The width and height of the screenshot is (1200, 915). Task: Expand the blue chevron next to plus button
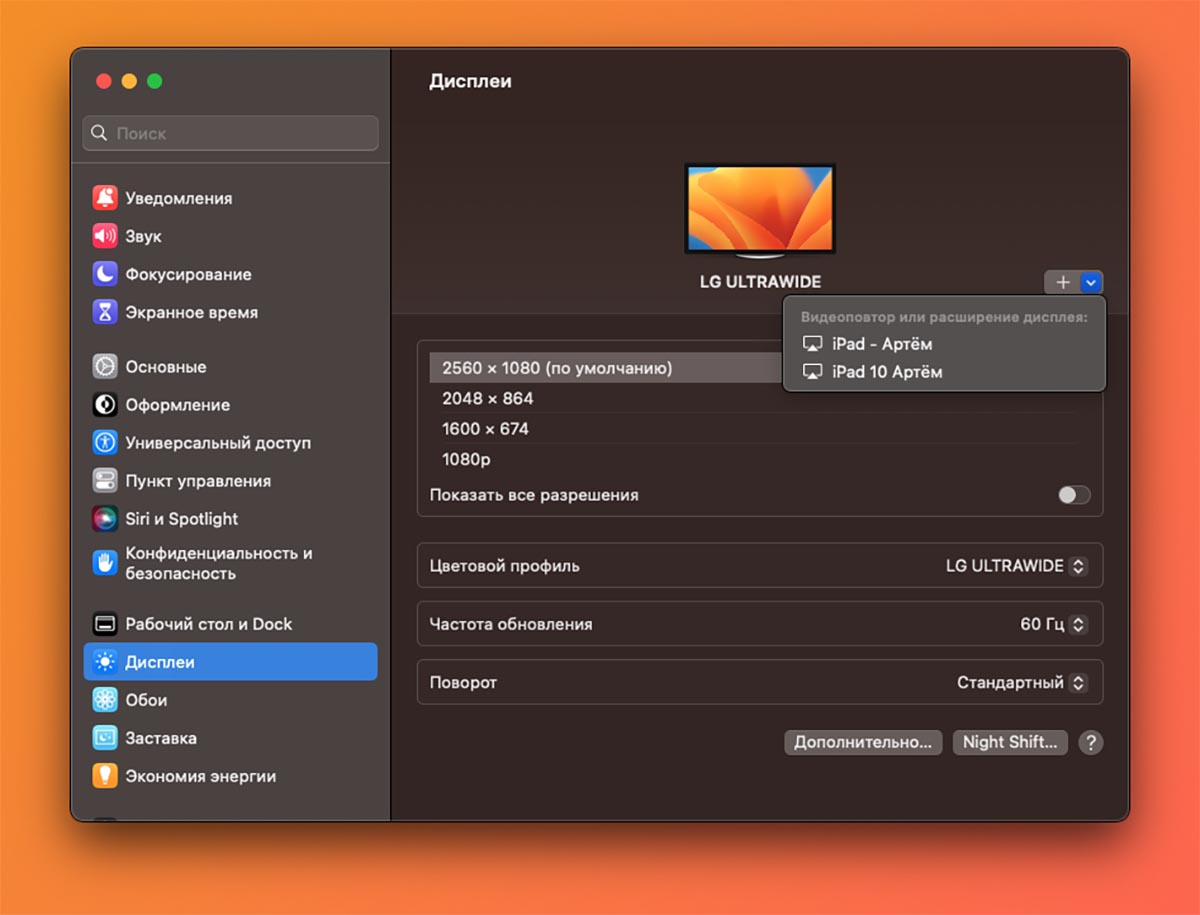(x=1092, y=283)
